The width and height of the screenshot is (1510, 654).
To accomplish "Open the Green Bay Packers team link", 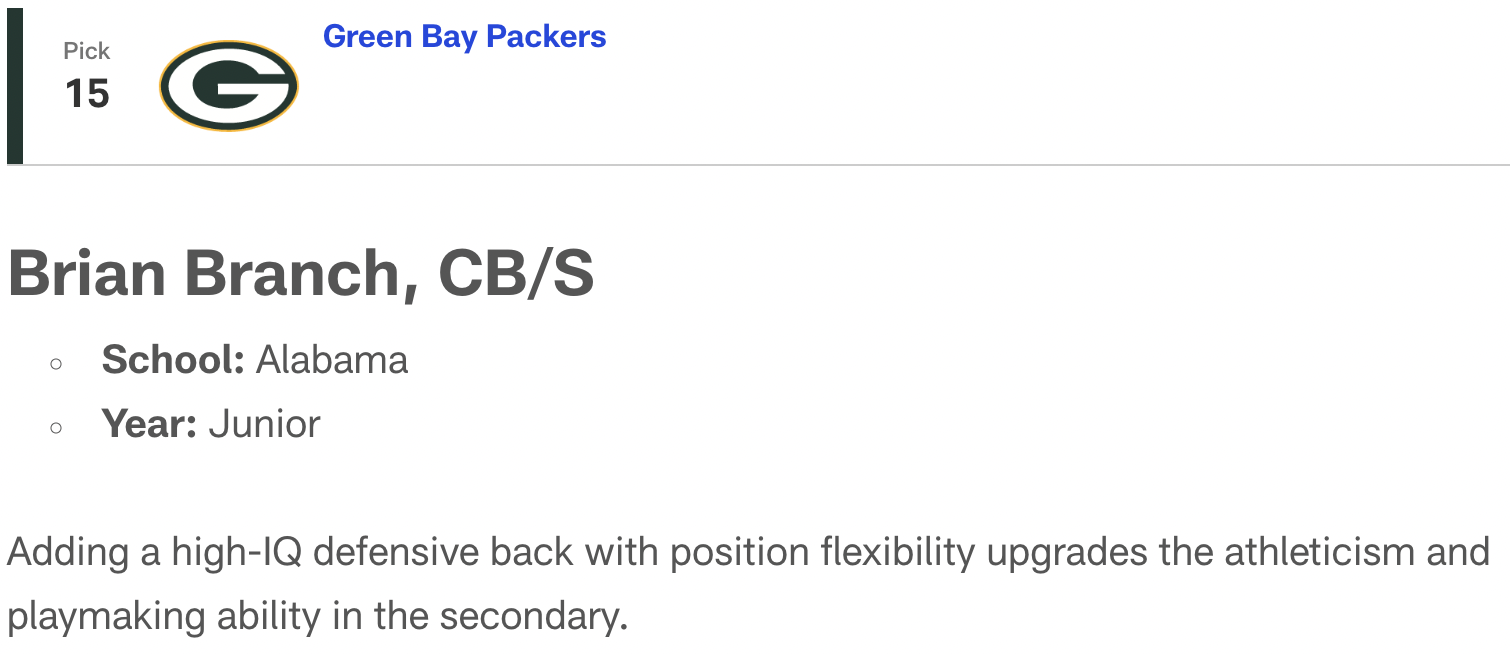I will point(464,37).
